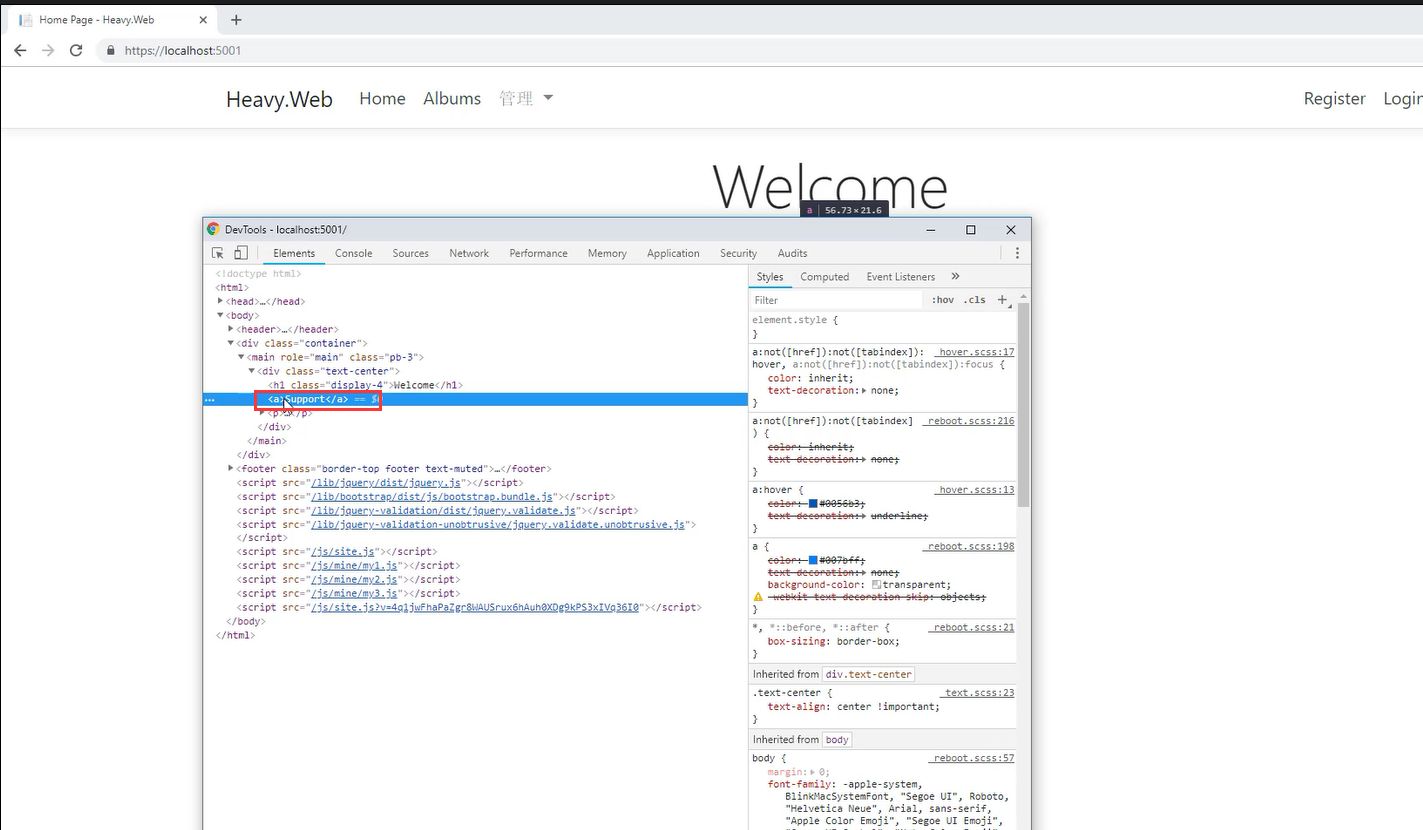Toggle the .cls class editor
The height and width of the screenshot is (830, 1423).
coord(974,300)
